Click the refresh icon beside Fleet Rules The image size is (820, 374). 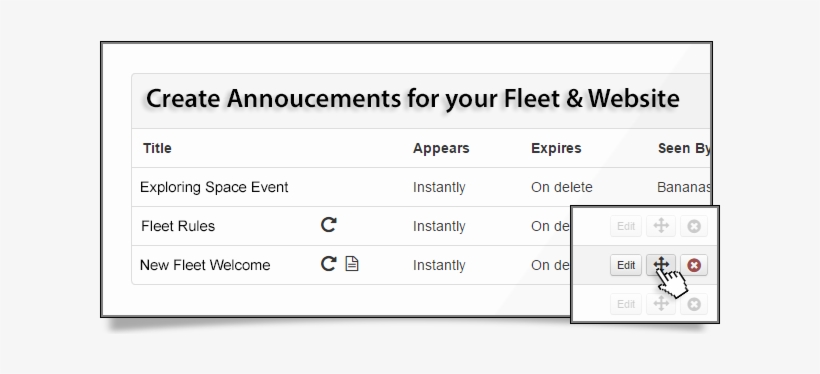click(328, 225)
